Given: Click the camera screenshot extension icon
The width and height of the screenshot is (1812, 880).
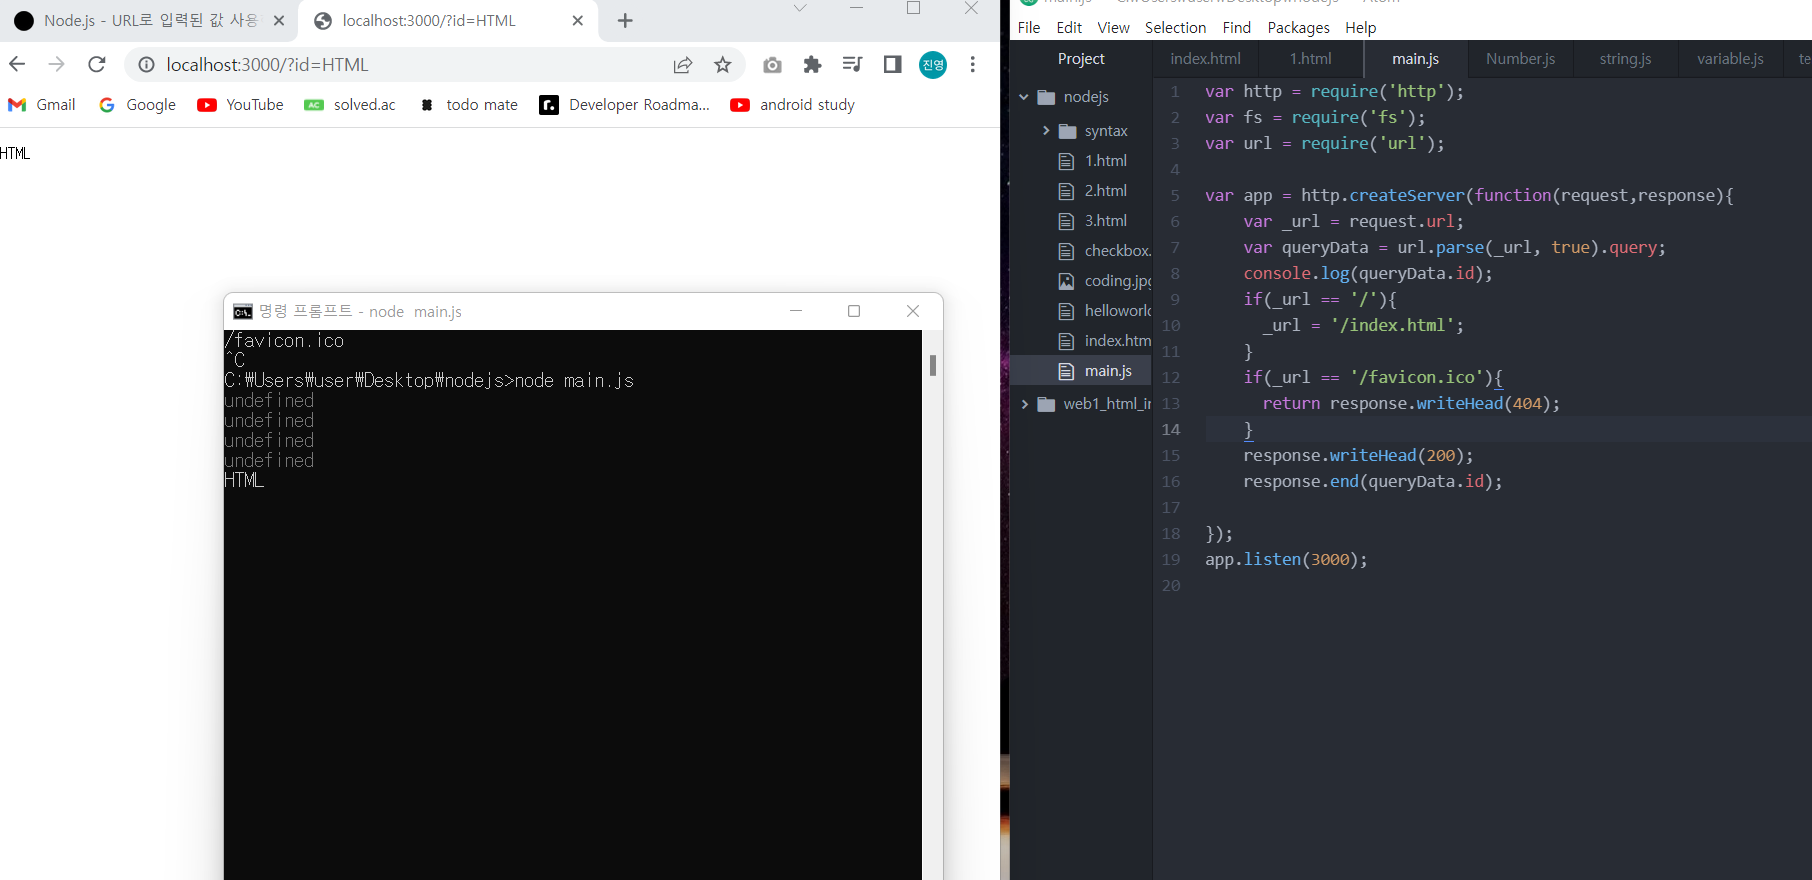Looking at the screenshot, I should [x=772, y=65].
